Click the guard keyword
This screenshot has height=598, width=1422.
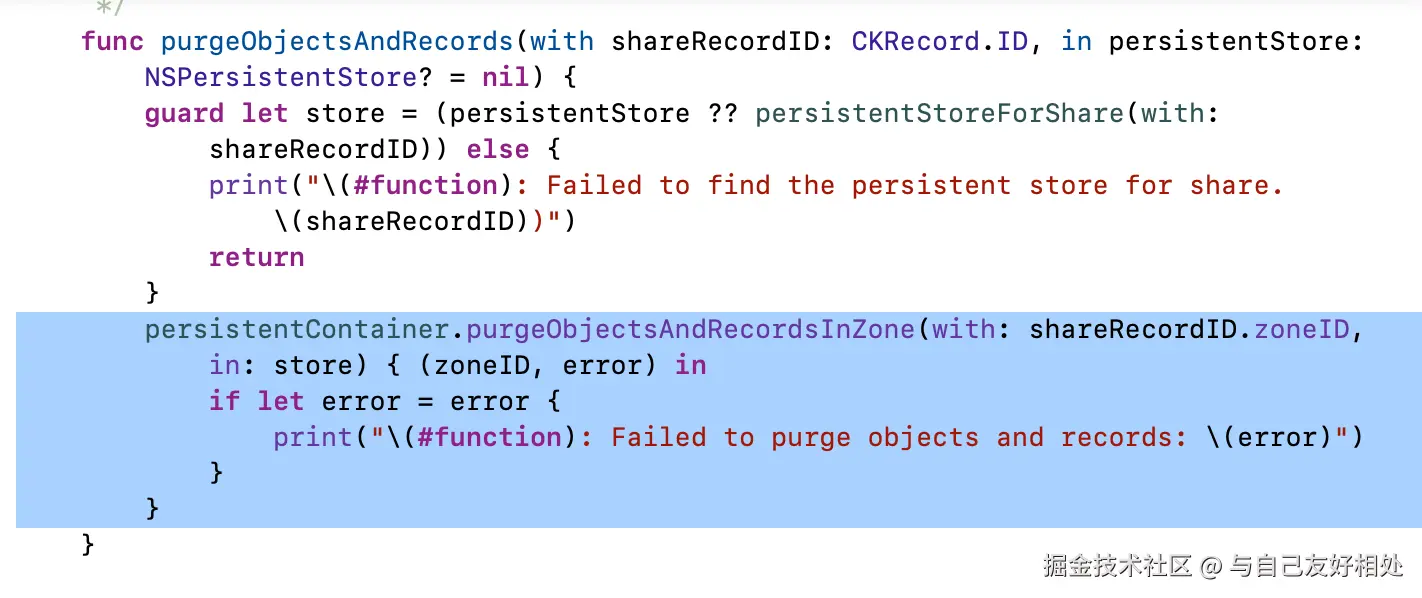click(x=184, y=114)
